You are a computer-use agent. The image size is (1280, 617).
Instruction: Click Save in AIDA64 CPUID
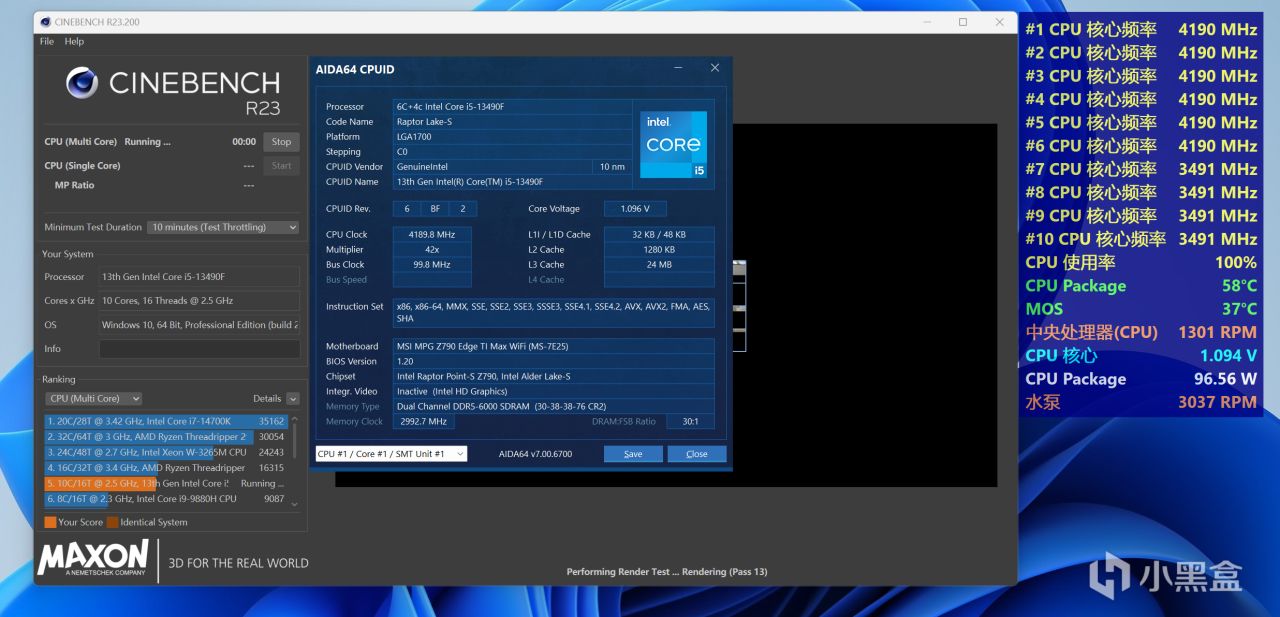pyautogui.click(x=633, y=454)
